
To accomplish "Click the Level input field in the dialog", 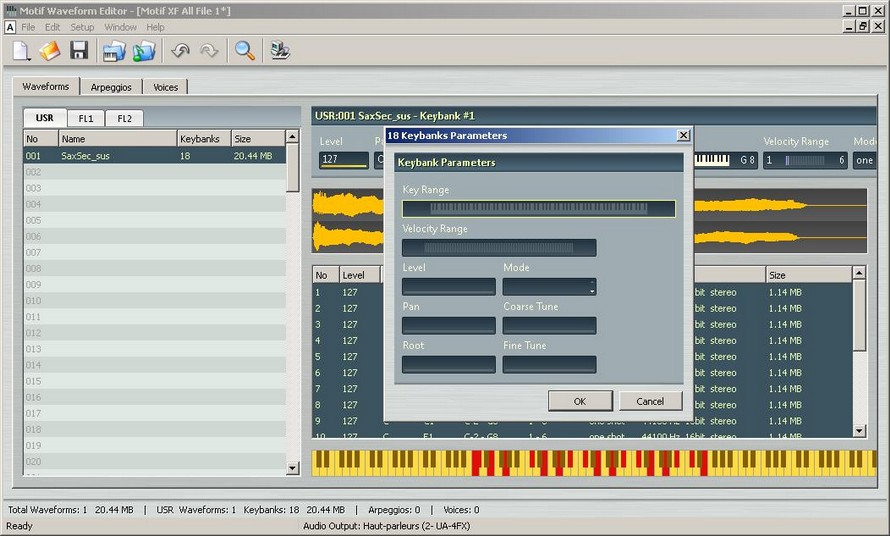I will click(x=448, y=287).
